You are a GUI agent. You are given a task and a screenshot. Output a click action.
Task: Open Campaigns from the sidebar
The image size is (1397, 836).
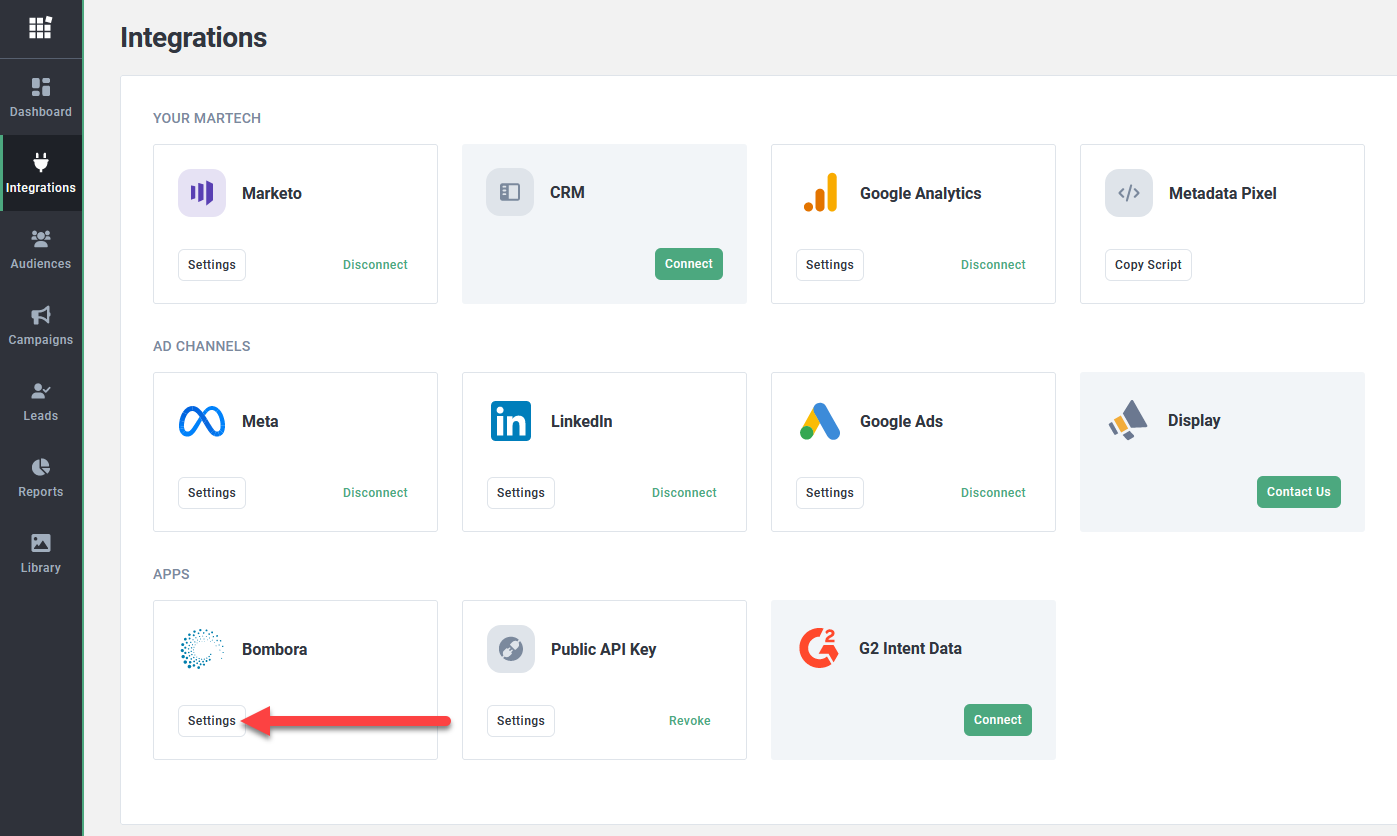click(41, 326)
